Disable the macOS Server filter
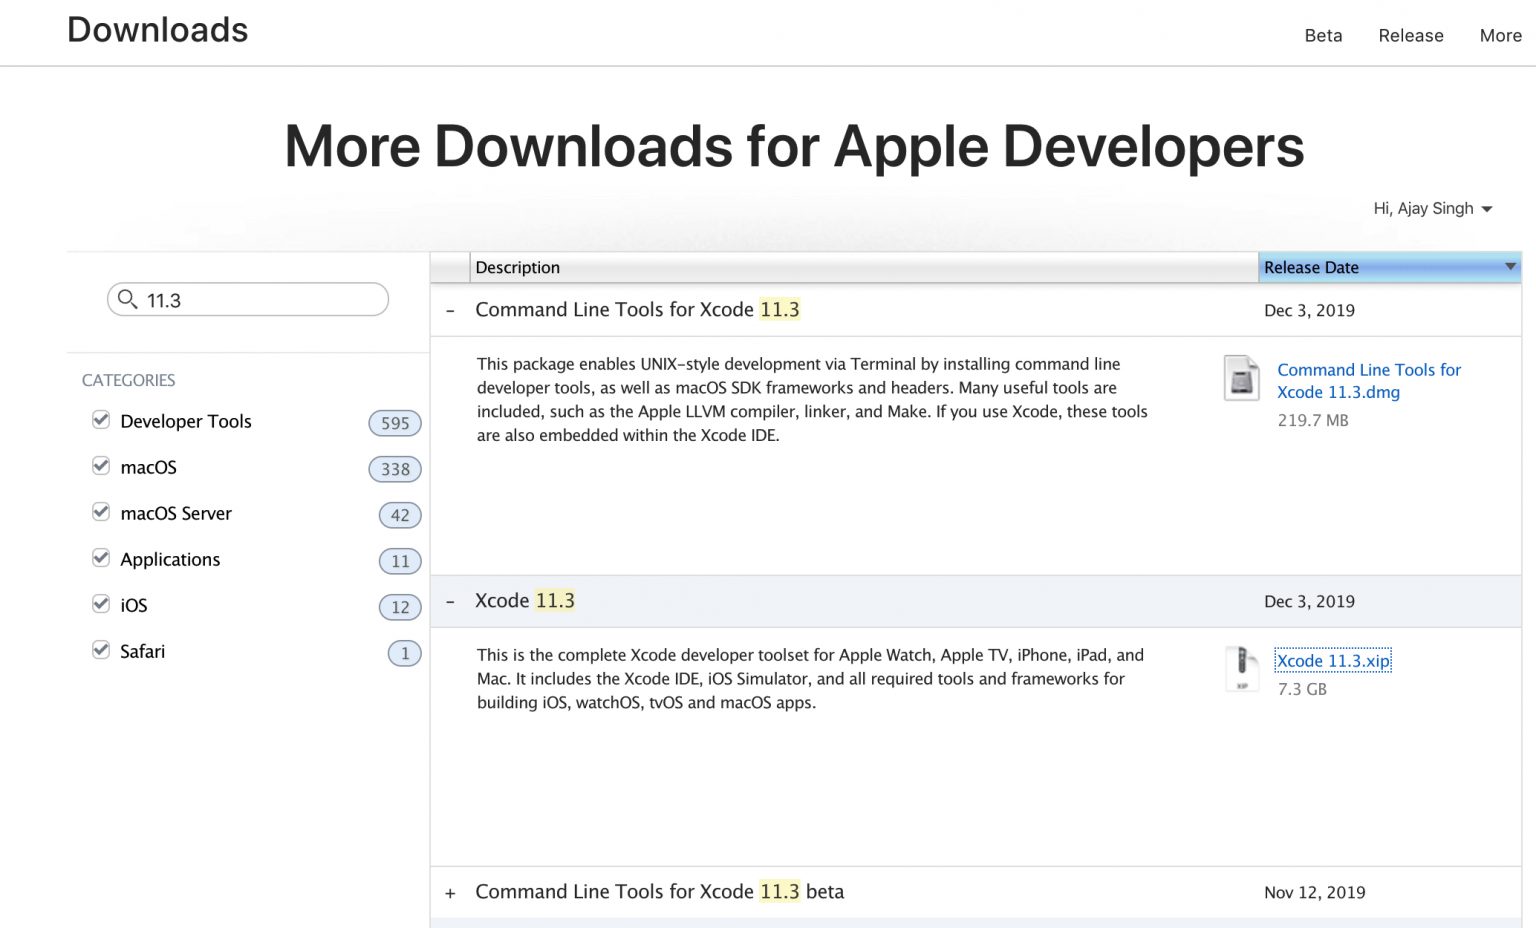Image resolution: width=1536 pixels, height=928 pixels. [x=101, y=512]
